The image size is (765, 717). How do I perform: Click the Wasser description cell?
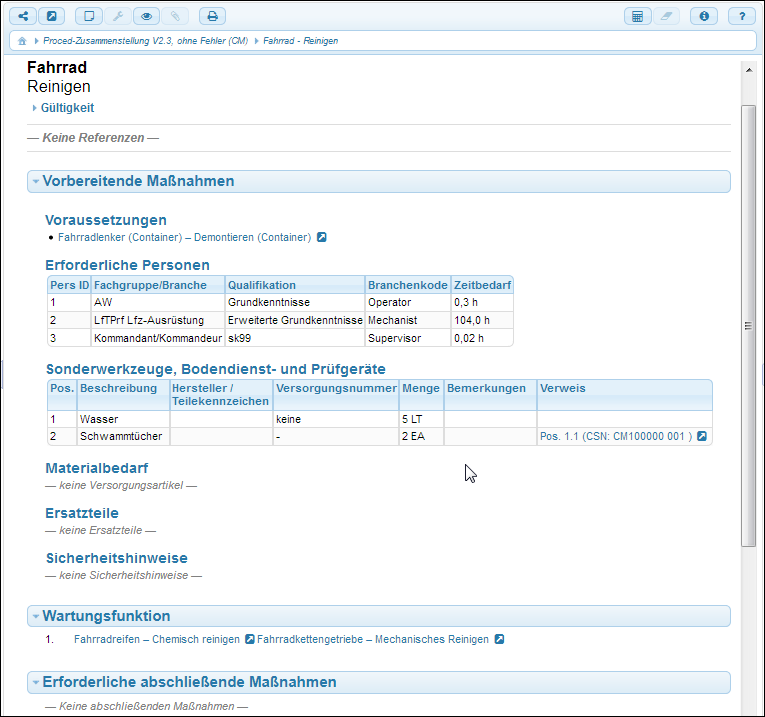click(x=123, y=419)
